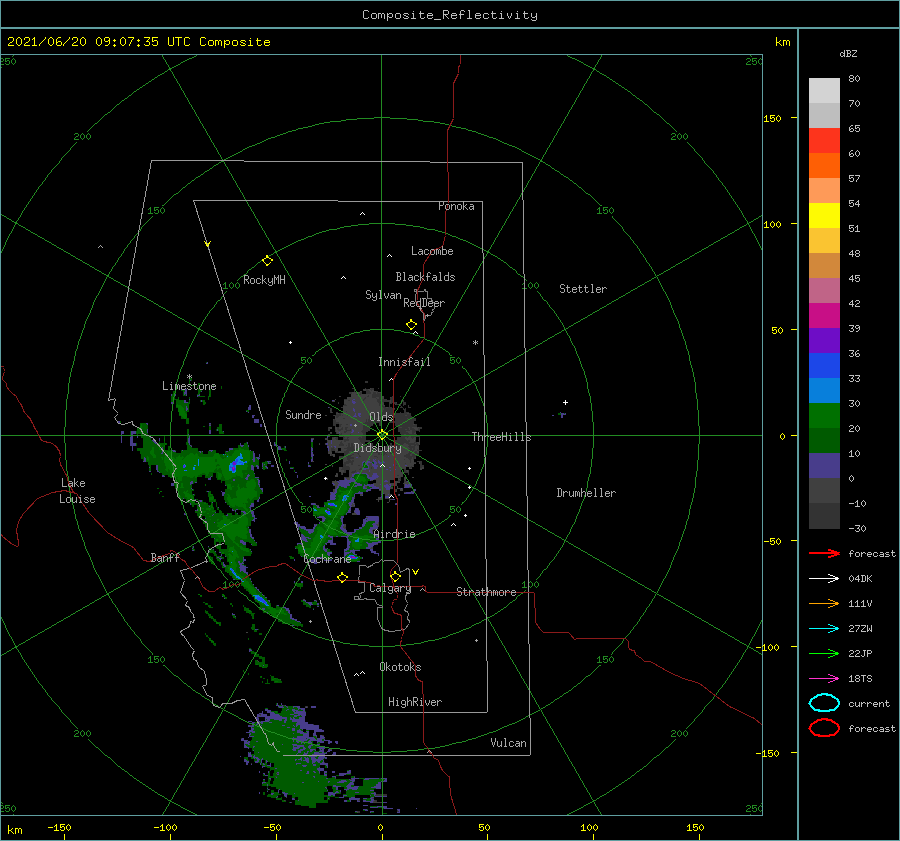Click the Drumheller label
The height and width of the screenshot is (841, 900).
[x=586, y=493]
